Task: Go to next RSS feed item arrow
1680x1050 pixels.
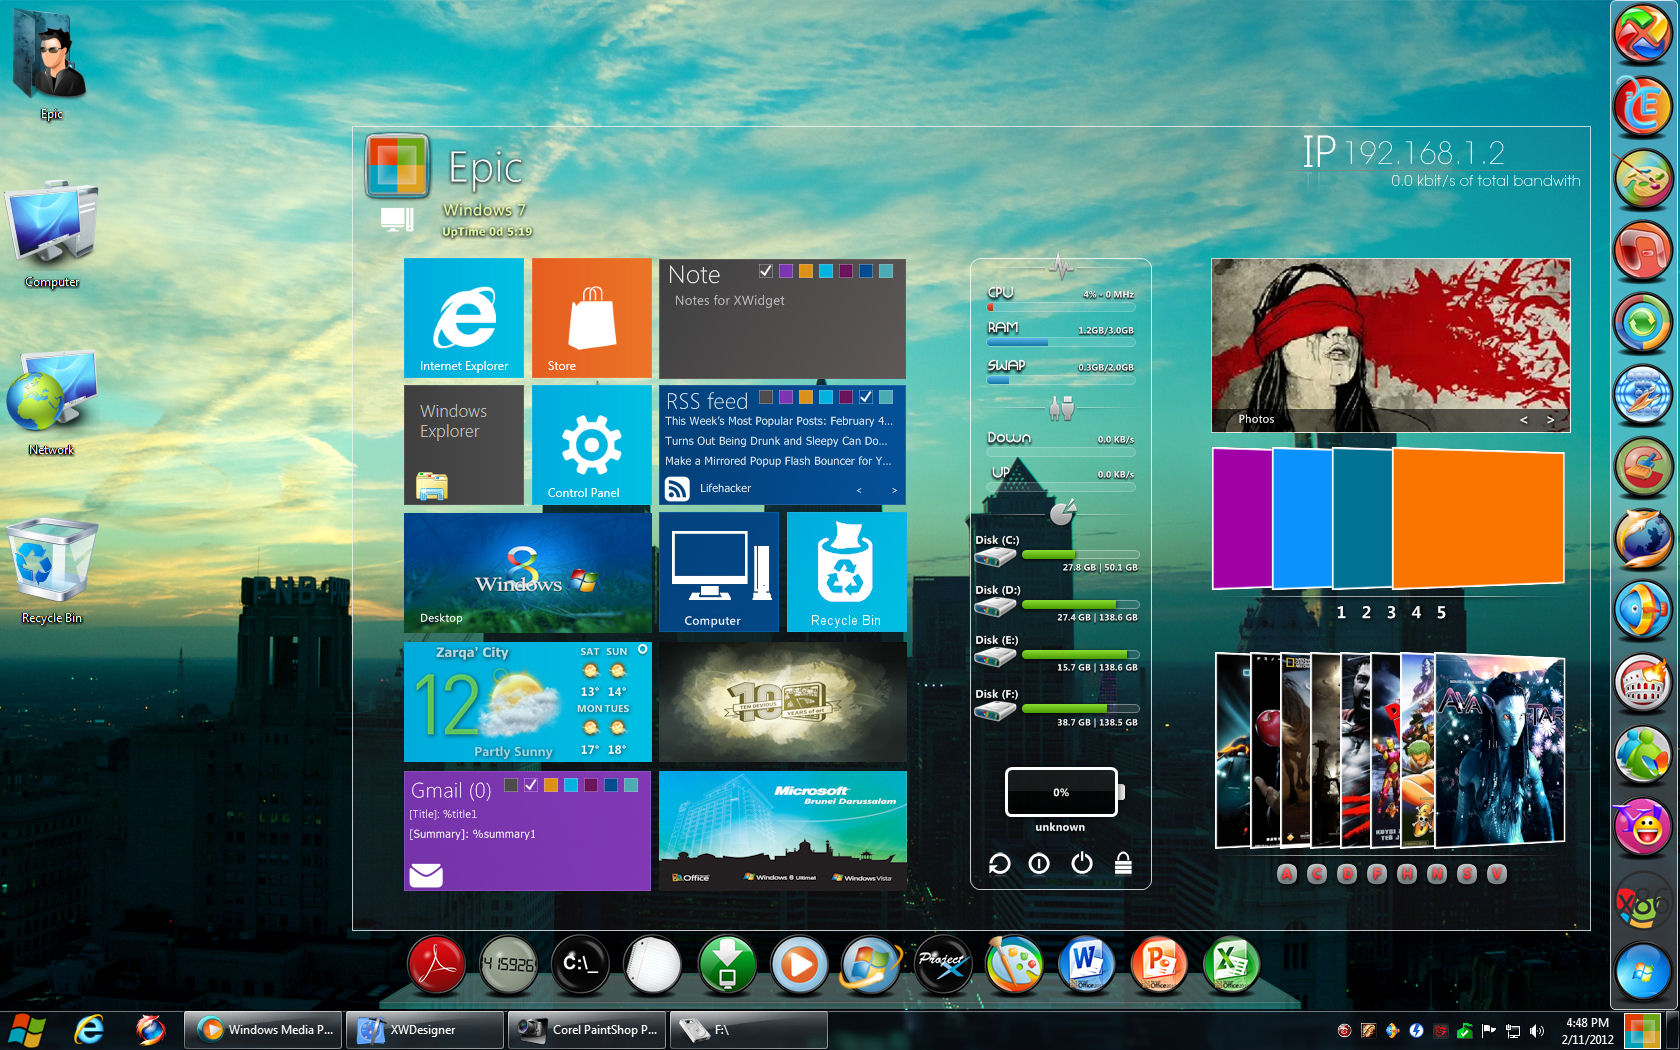Action: (x=894, y=490)
